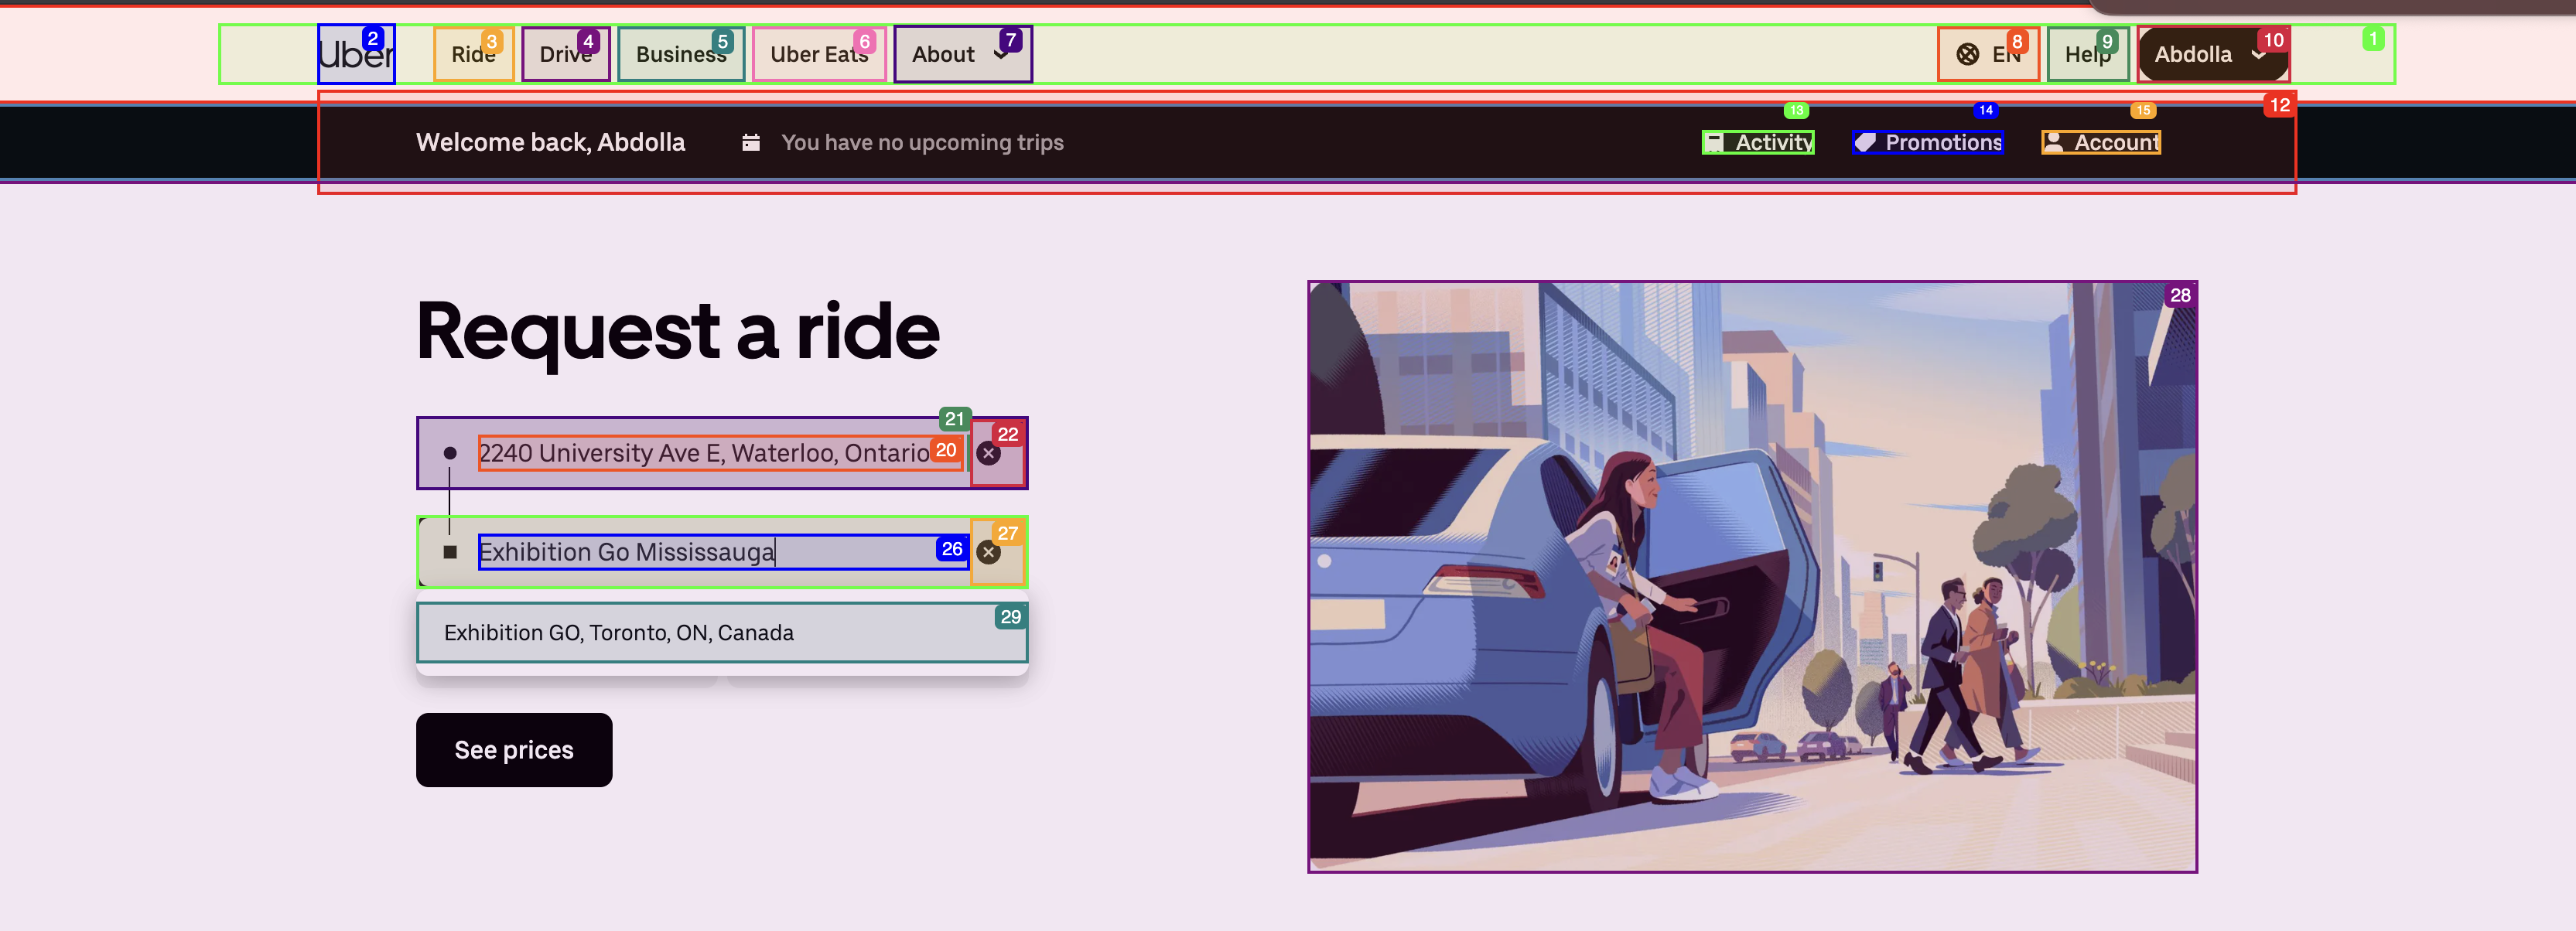Click the globe language icon
Viewport: 2576px width, 931px height.
click(1967, 55)
